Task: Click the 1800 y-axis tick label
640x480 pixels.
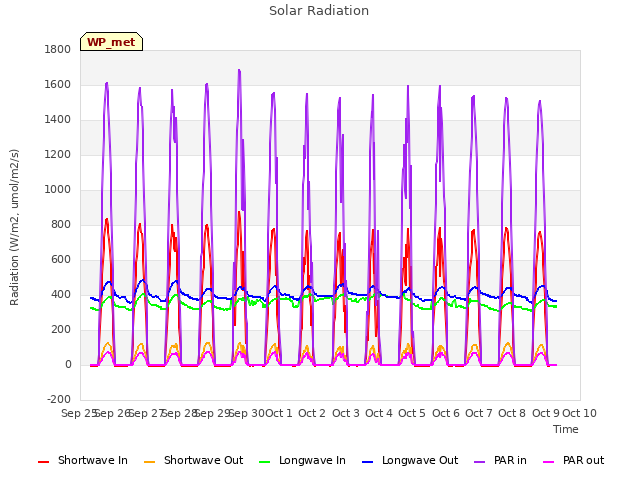Action: pyautogui.click(x=58, y=50)
